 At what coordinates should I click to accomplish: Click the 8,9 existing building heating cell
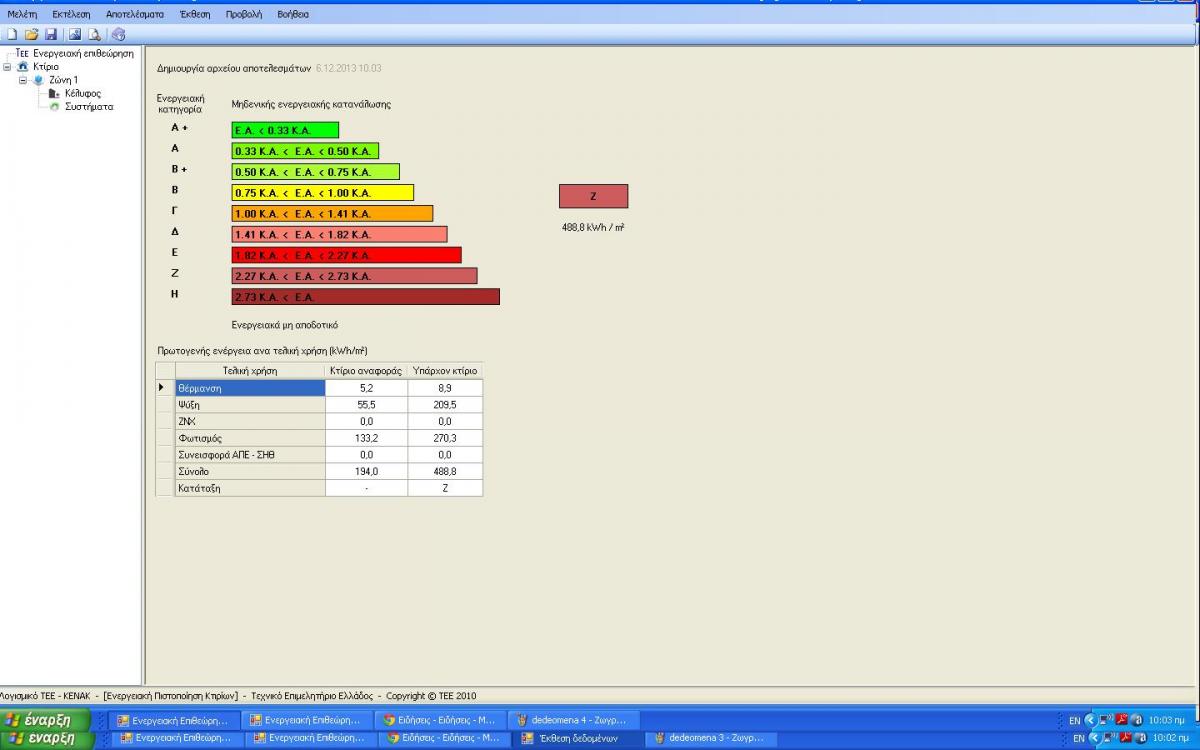pyautogui.click(x=445, y=387)
